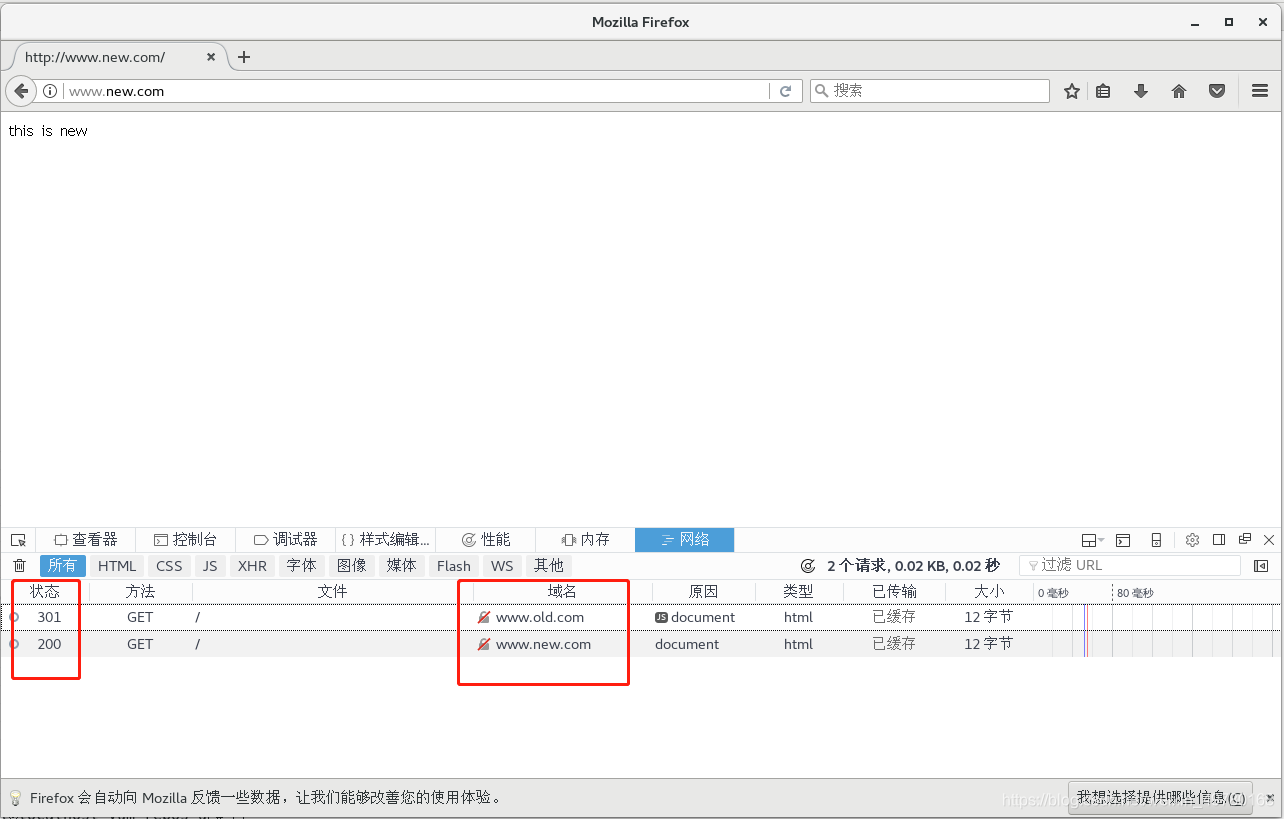The width and height of the screenshot is (1284, 819).
Task: Sort by 状态 status column header
Action: [x=45, y=592]
